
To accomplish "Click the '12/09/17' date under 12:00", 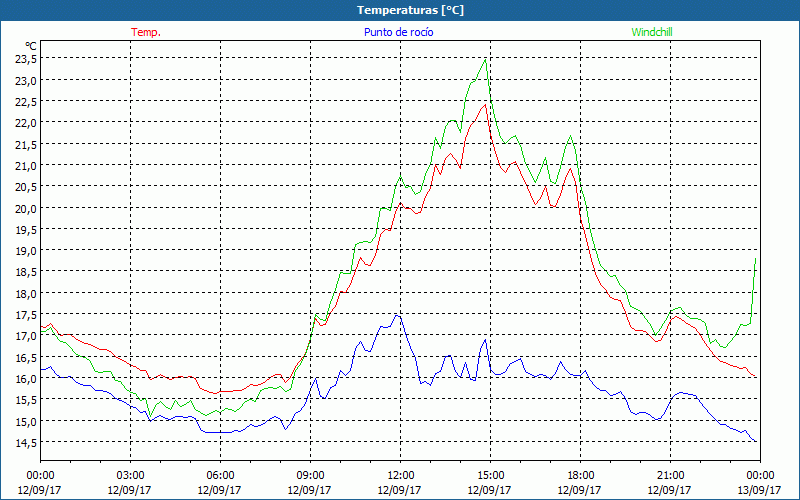I will pos(399,490).
